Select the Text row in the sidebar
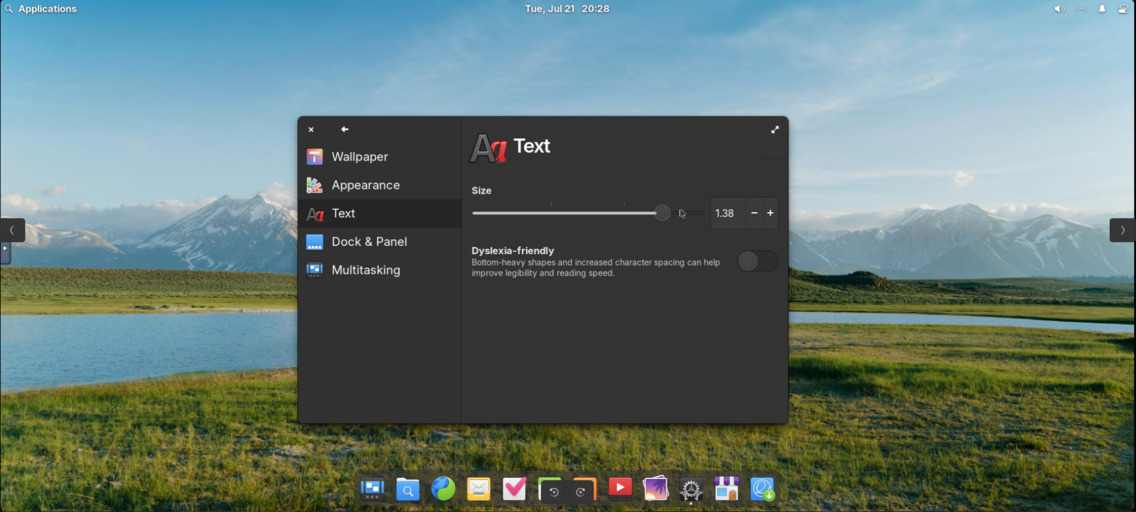Image resolution: width=1136 pixels, height=512 pixels. click(x=380, y=213)
